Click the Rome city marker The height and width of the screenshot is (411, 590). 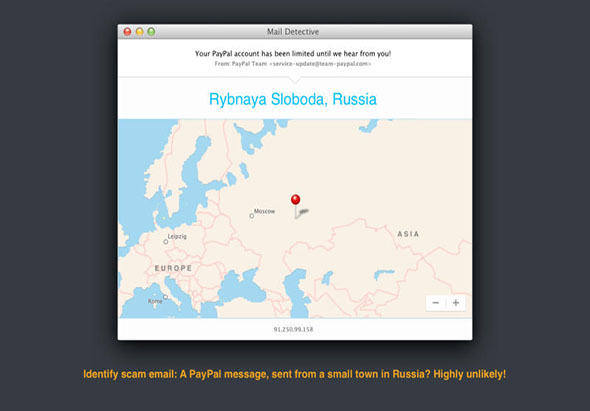coord(165,297)
